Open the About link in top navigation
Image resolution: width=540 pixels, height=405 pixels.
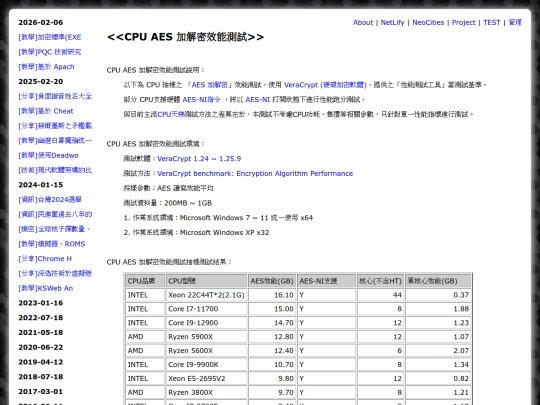pos(363,22)
